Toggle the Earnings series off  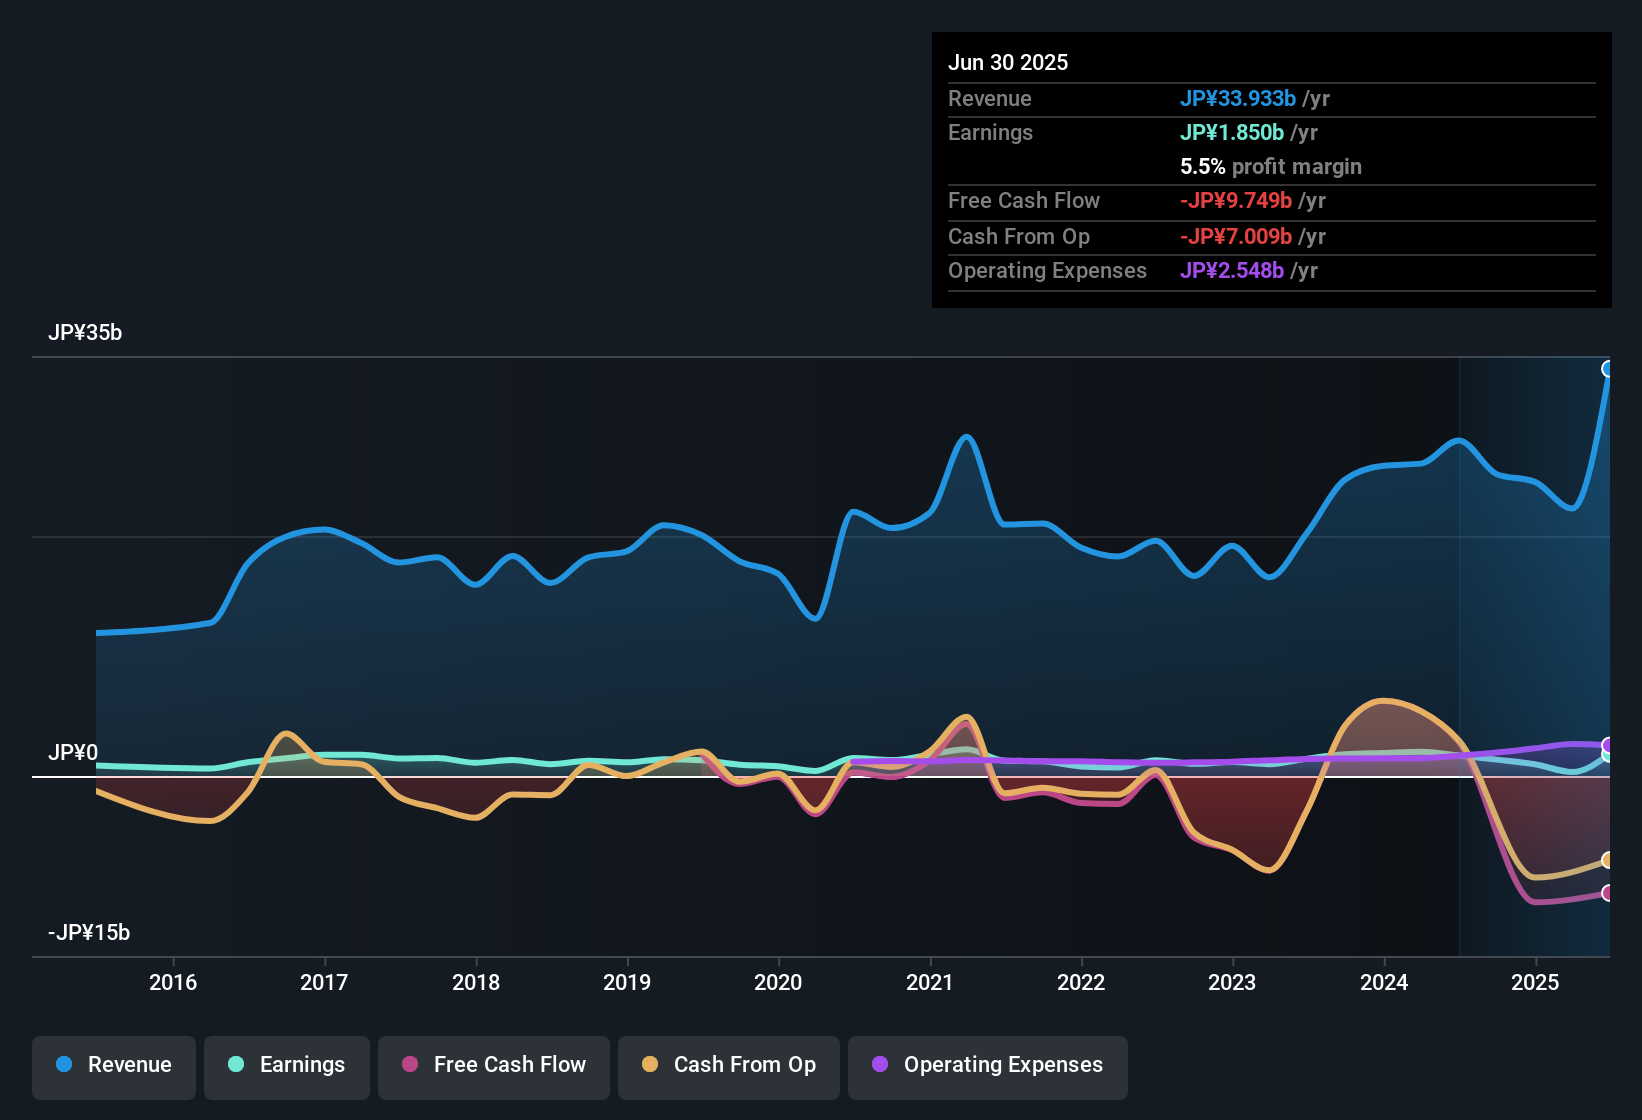click(x=287, y=1065)
